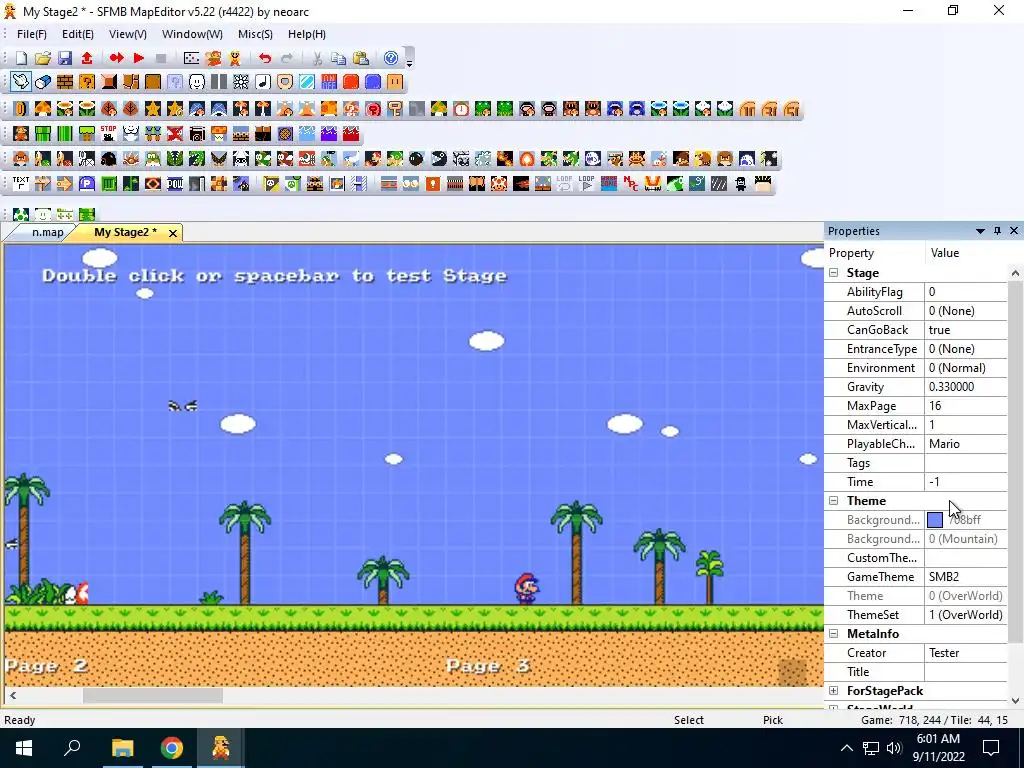Screen dimensions: 1024x768
Task: Select the hand pointer tool
Action: point(21,82)
